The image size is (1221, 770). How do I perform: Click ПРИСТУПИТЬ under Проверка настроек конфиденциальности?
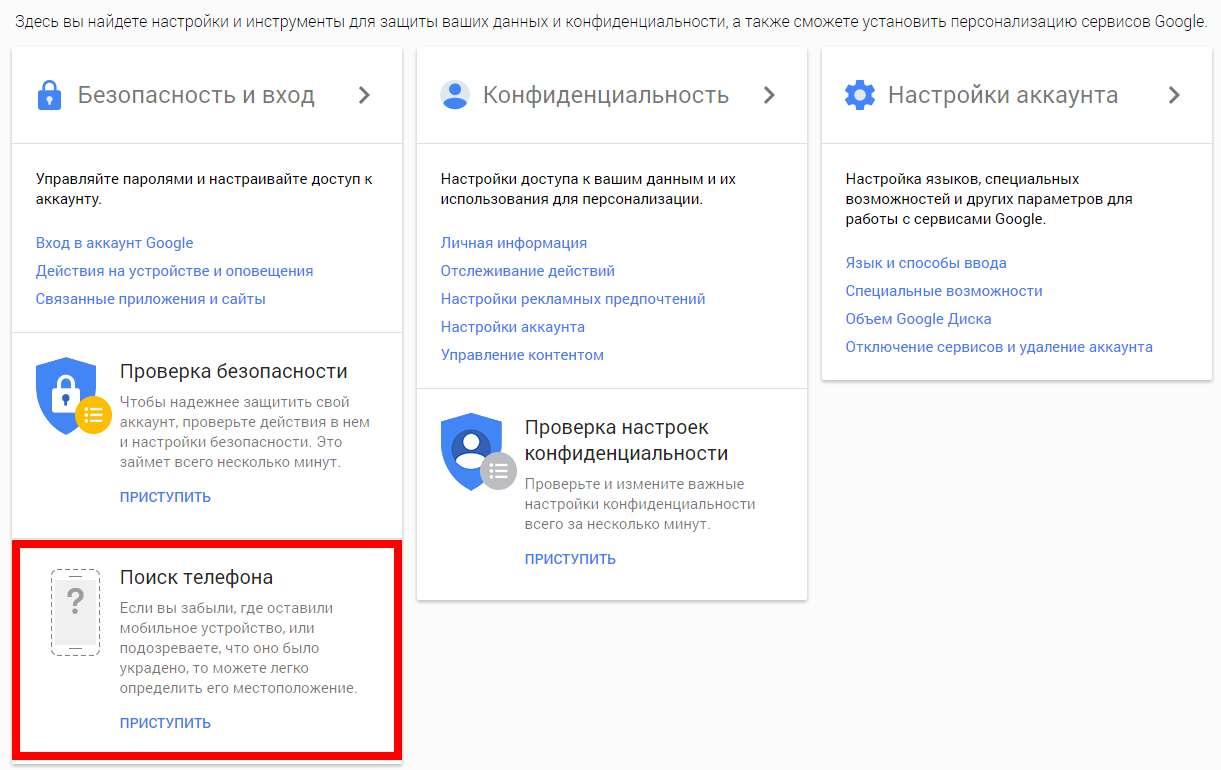[x=570, y=559]
